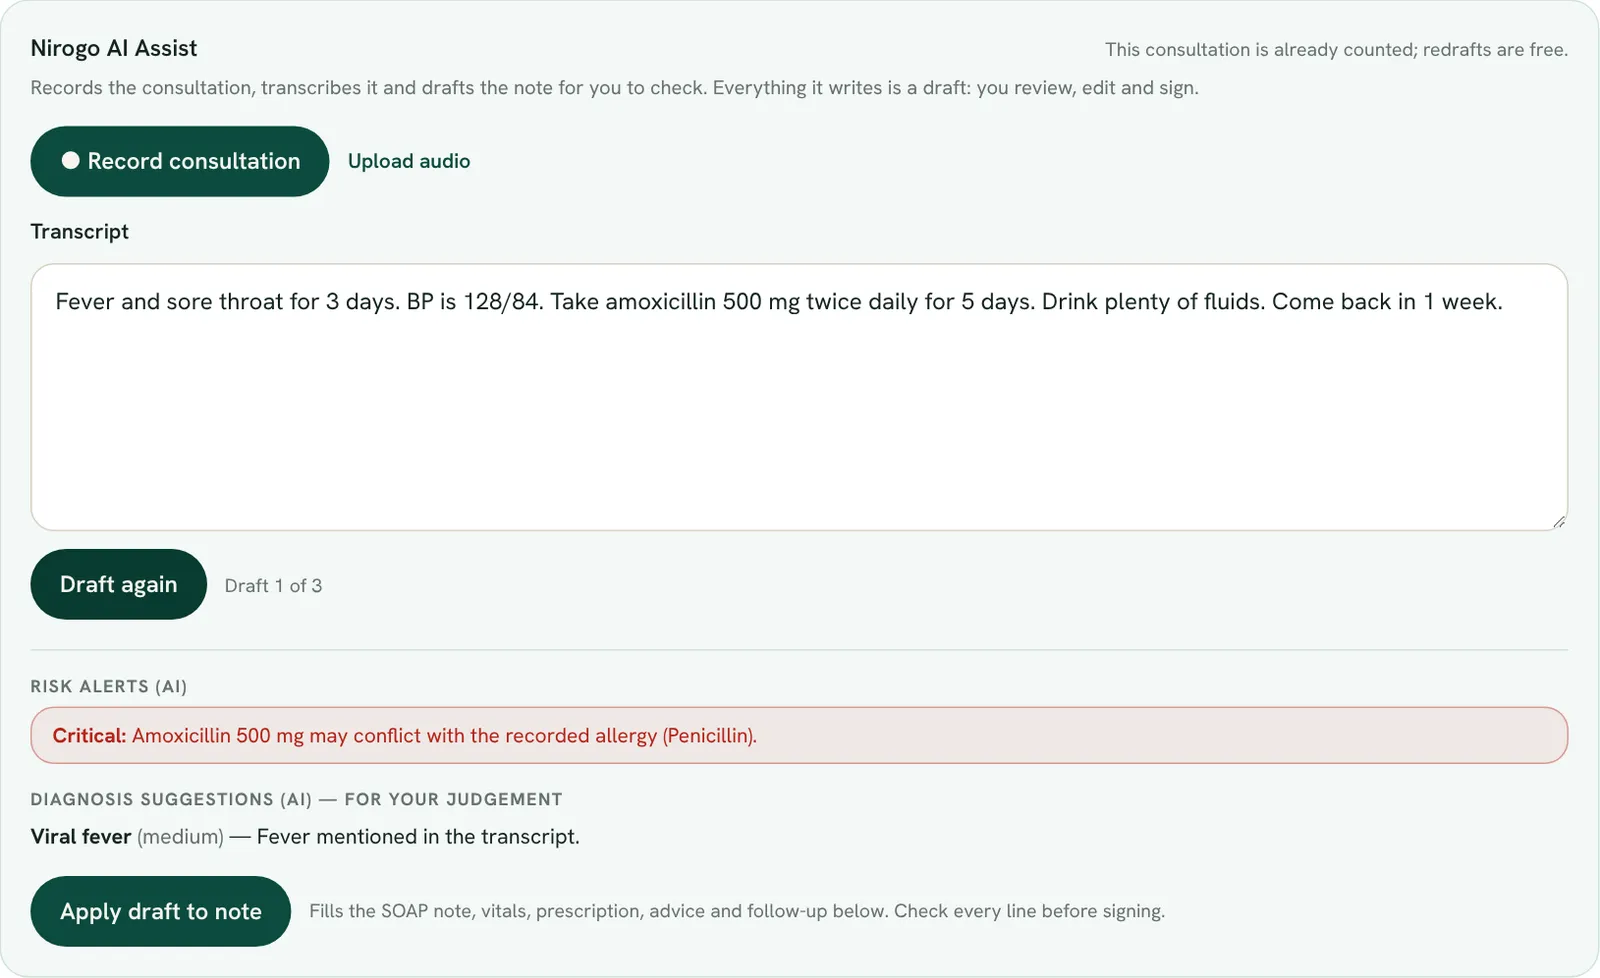The image size is (1600, 978).
Task: Click inside the Transcript text area
Action: [x=799, y=397]
